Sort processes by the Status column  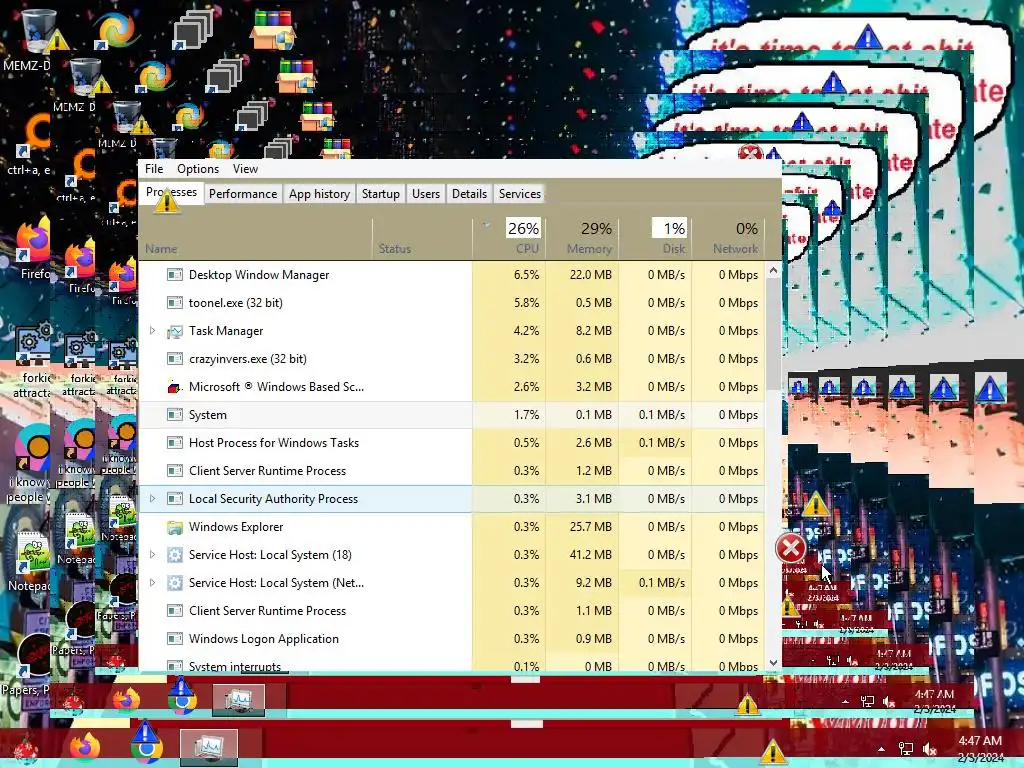tap(422, 238)
